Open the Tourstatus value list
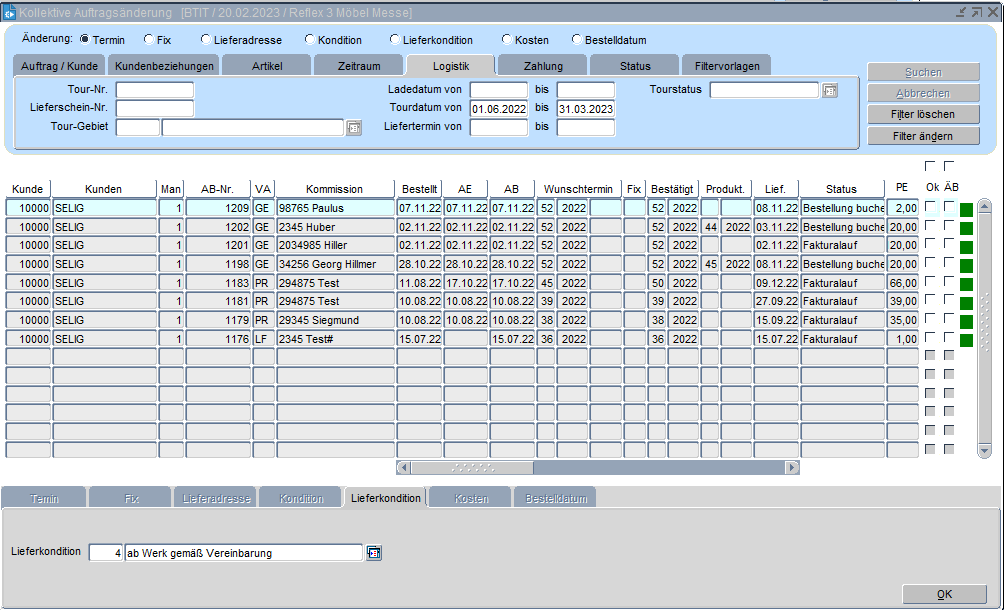 [x=830, y=91]
